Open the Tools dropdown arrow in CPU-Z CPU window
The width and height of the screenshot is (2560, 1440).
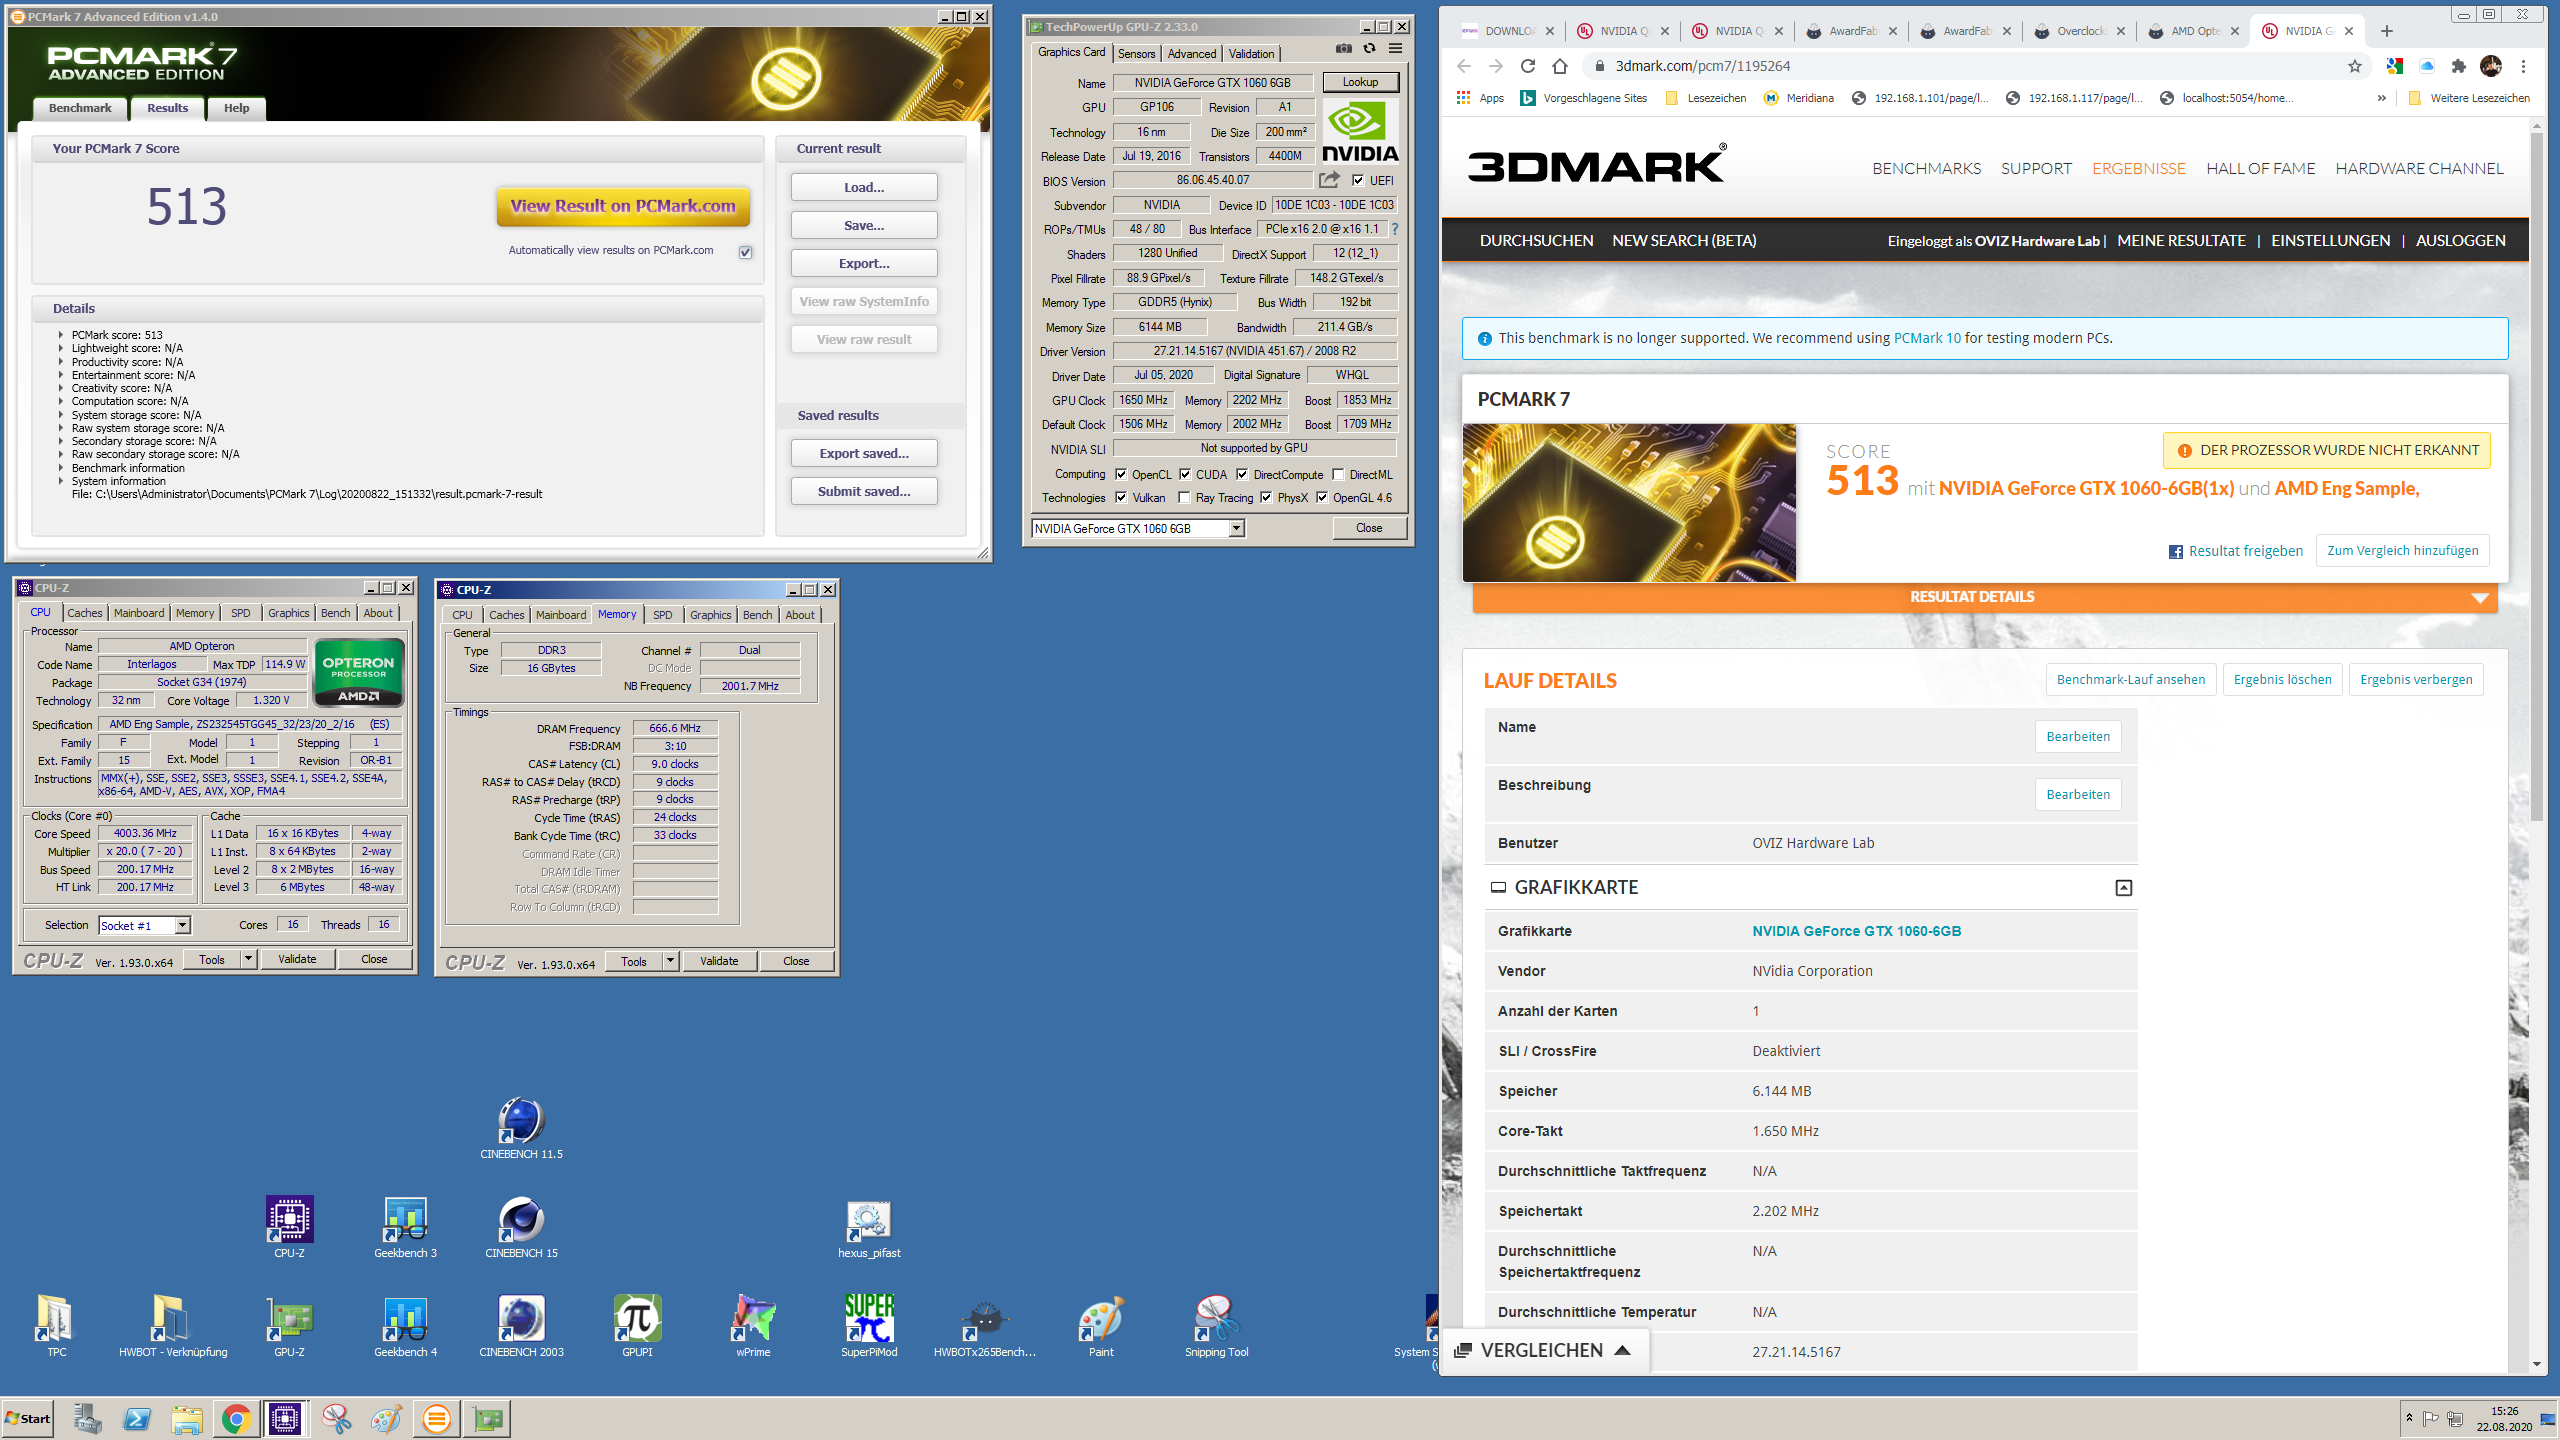pos(249,959)
